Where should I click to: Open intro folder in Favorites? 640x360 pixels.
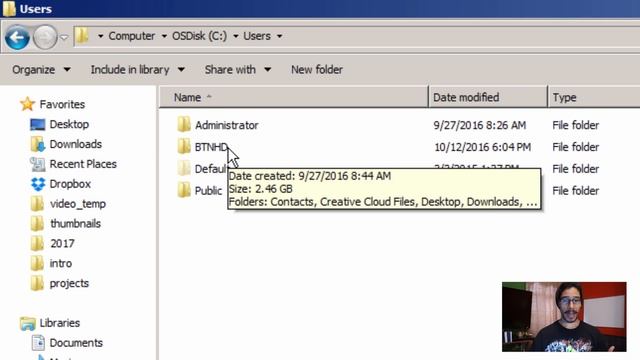point(60,263)
